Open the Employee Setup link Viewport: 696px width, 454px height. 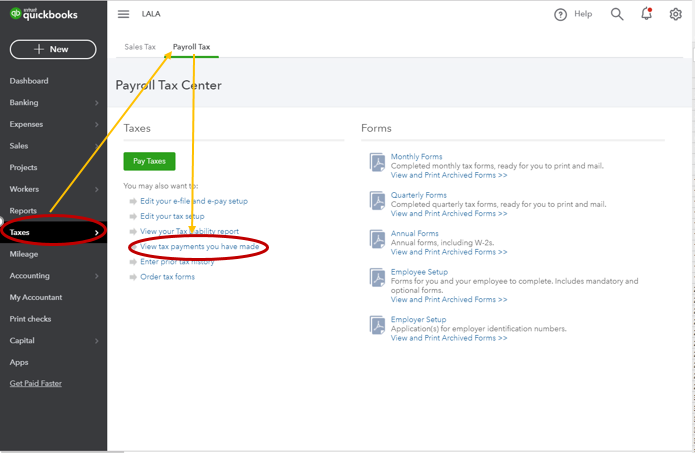pos(419,272)
